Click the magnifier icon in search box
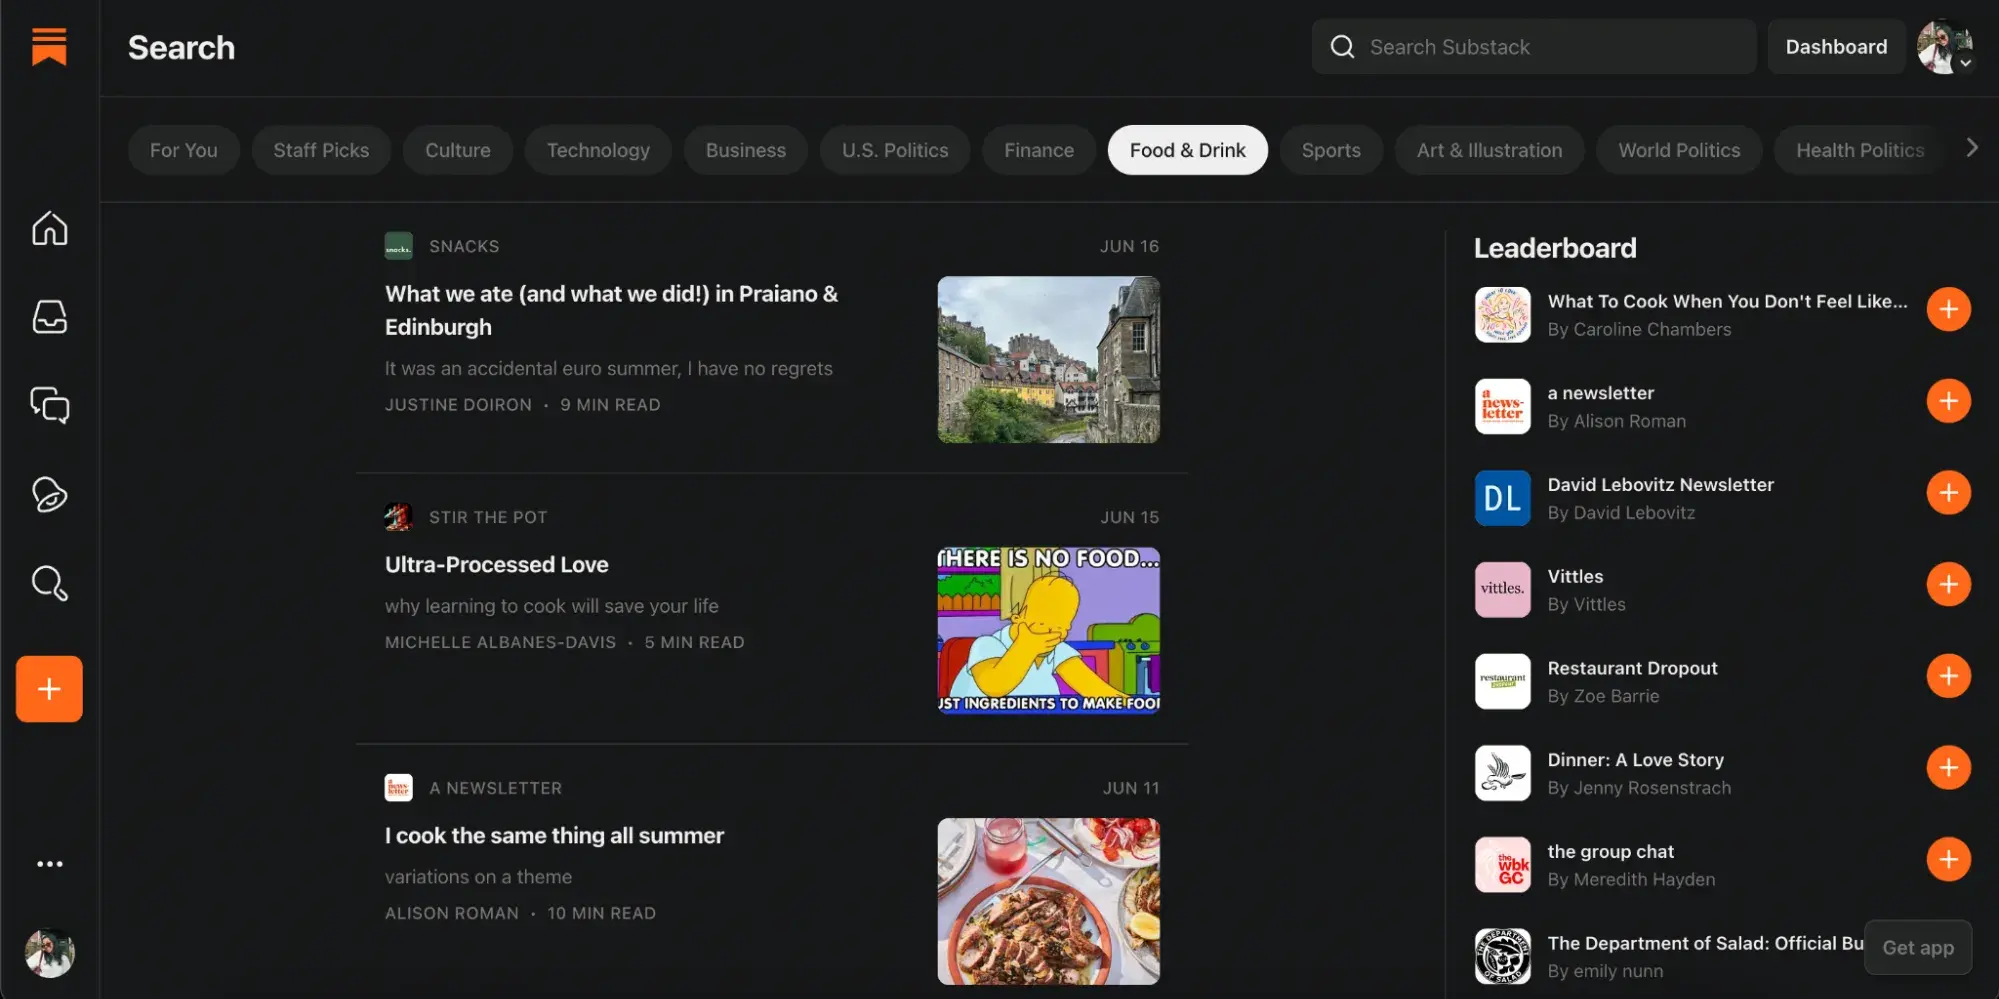Viewport: 1999px width, 999px height. click(x=1342, y=47)
